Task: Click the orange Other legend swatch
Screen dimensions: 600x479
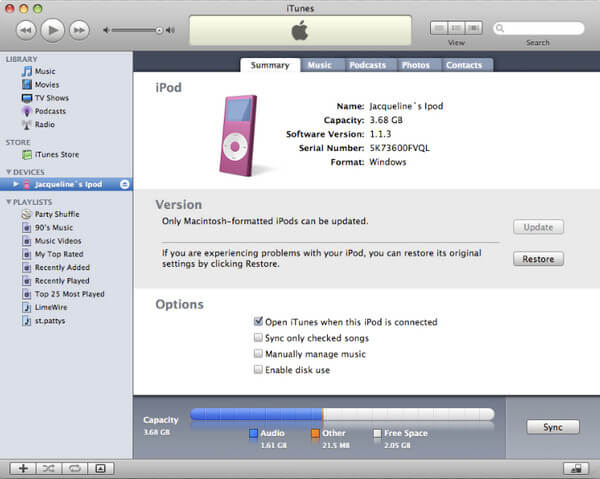Action: pos(315,433)
